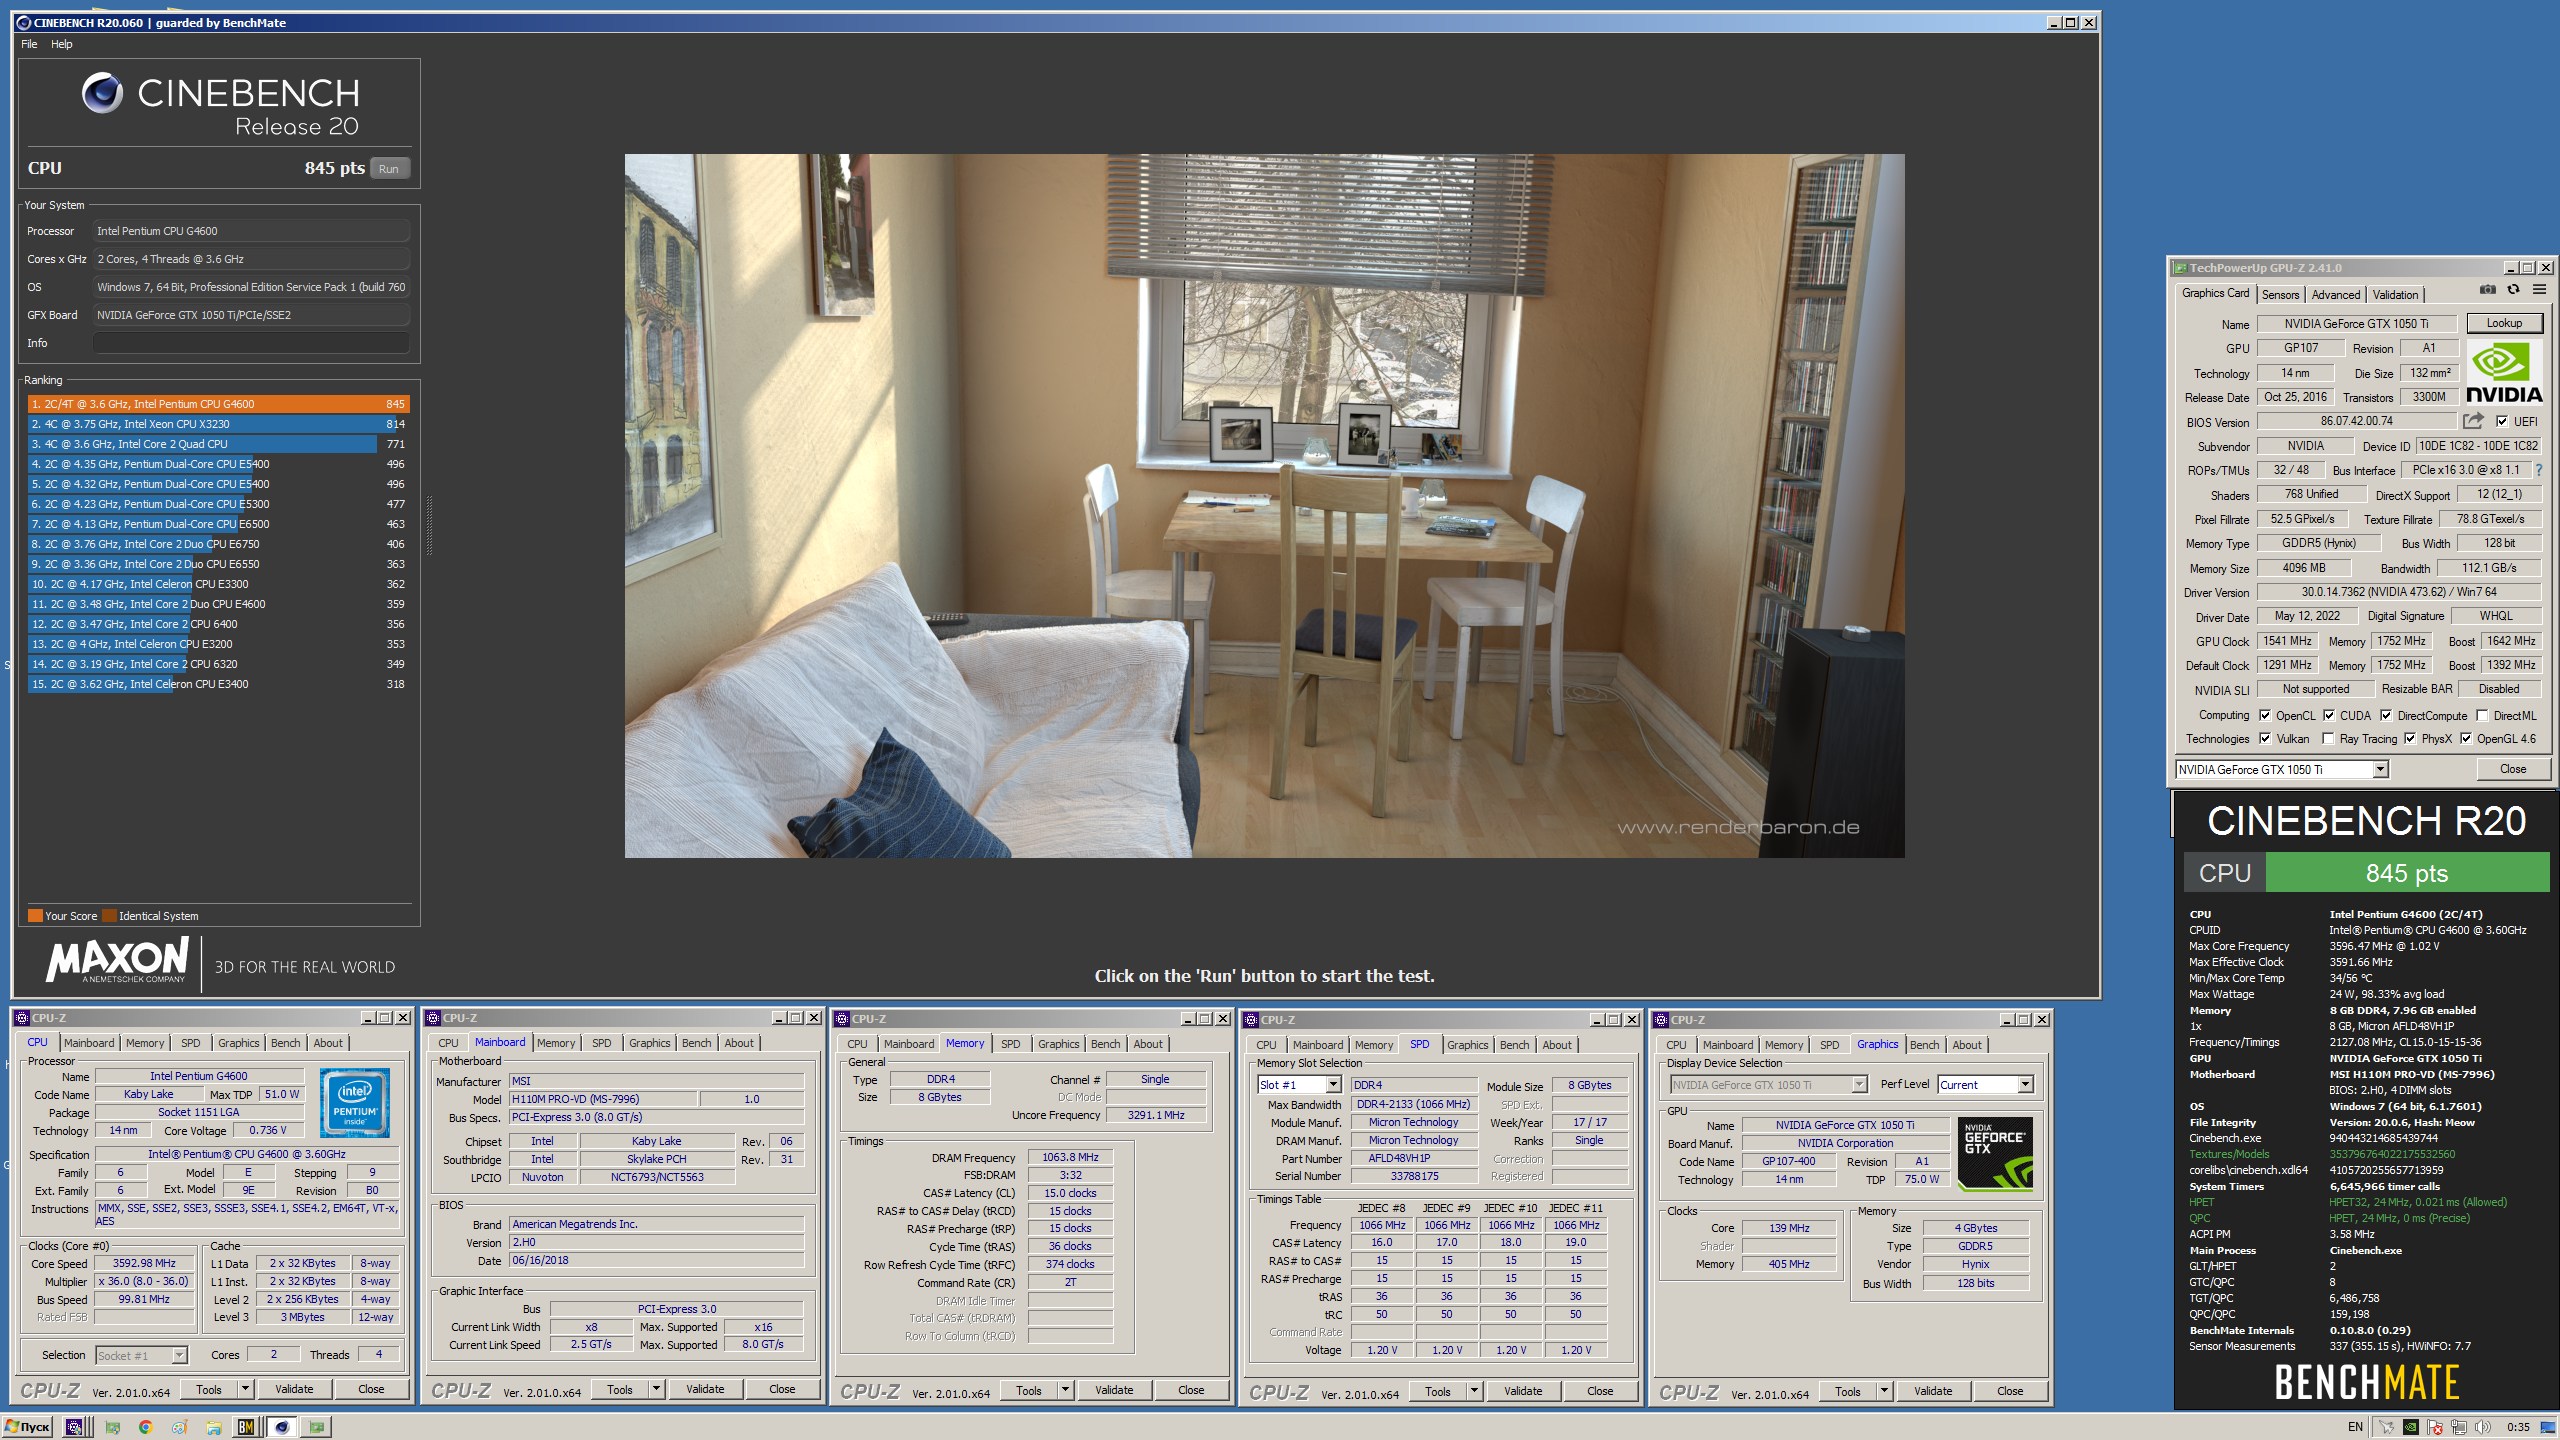Click the volume speaker tray icon
2560x1440 pixels.
pyautogui.click(x=2481, y=1427)
